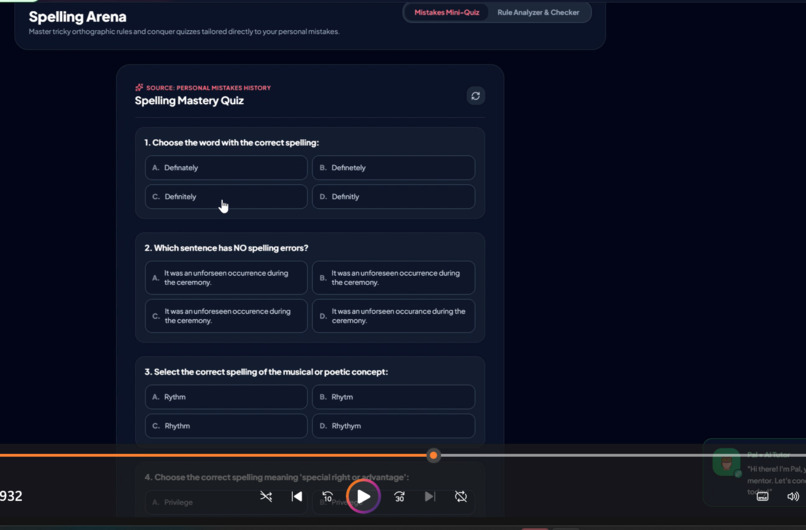Toggle shuffle in the player bar
The width and height of the screenshot is (806, 530).
tap(266, 497)
